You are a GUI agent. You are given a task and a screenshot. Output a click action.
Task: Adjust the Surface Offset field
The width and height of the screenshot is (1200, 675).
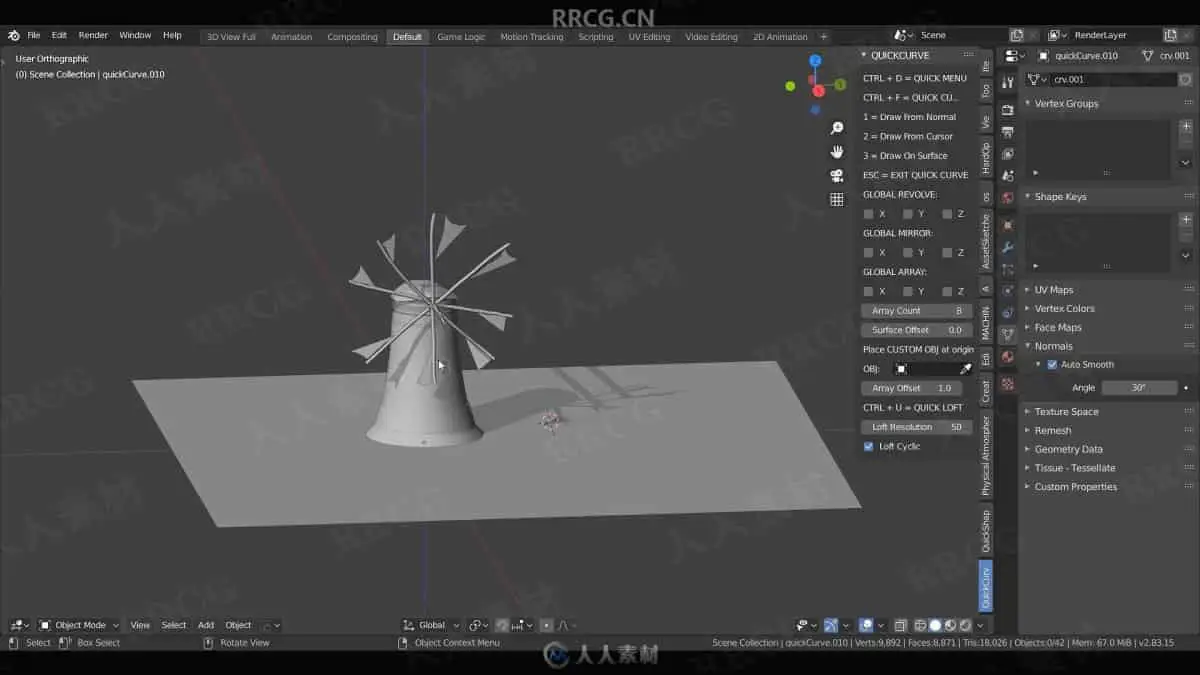(x=917, y=330)
